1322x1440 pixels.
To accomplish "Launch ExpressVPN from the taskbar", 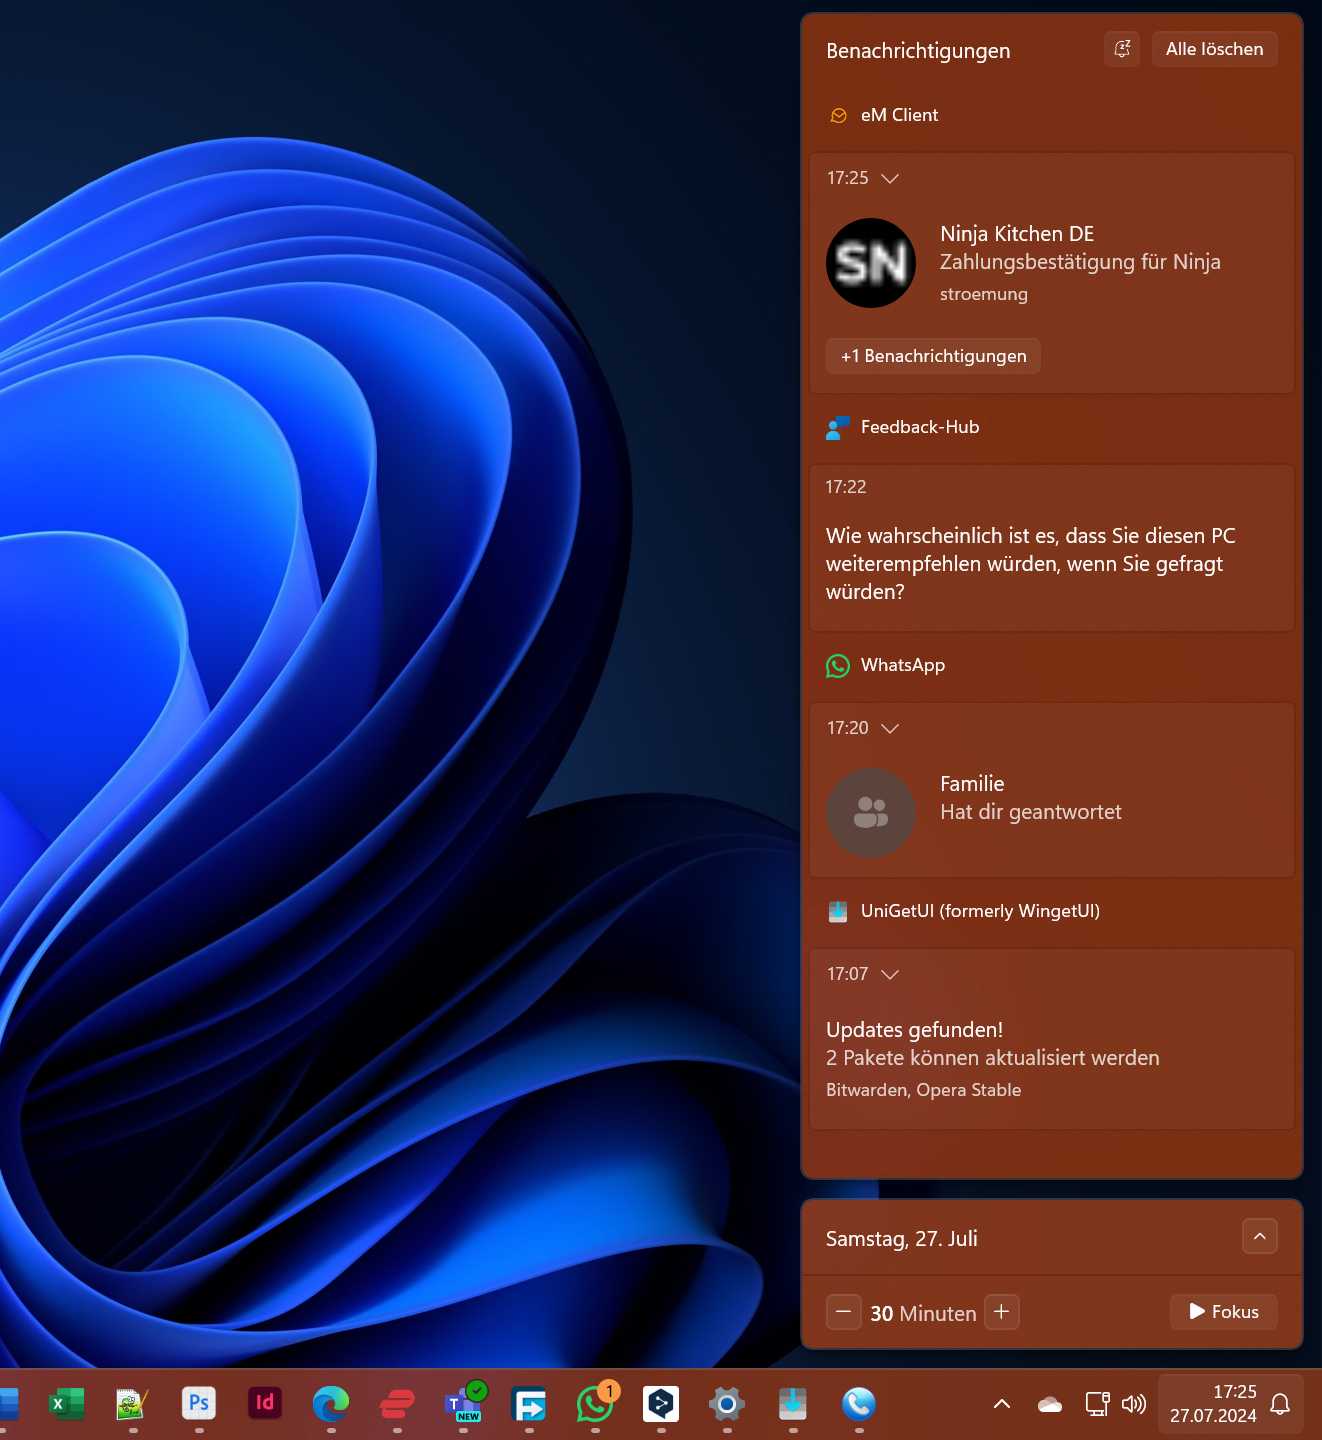I will point(396,1405).
